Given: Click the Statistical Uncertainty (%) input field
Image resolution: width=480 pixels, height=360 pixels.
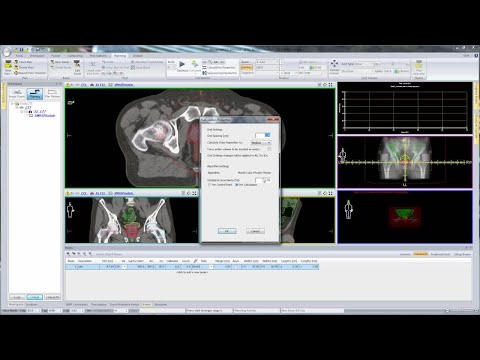Looking at the screenshot, I should point(263,180).
